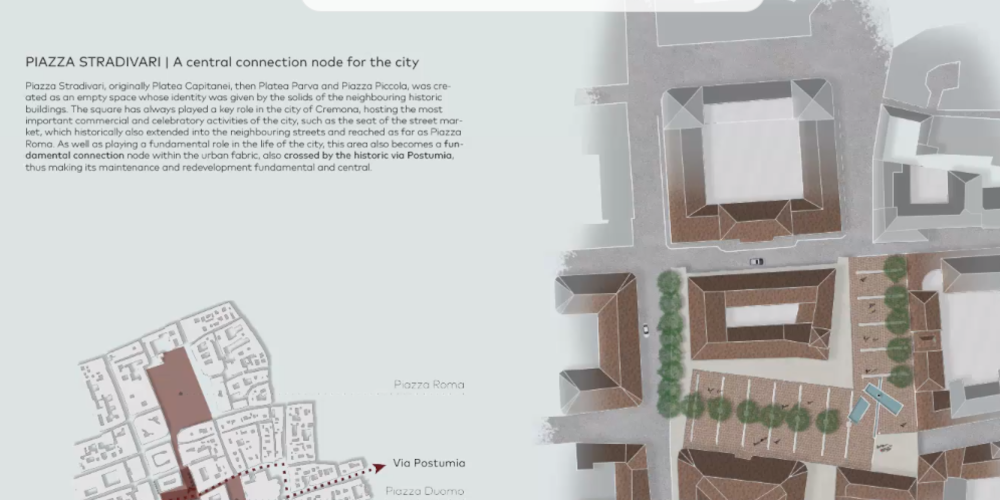The image size is (1000, 500).
Task: Click the topmost tree in the left vertical row
Action: pyautogui.click(x=669, y=282)
